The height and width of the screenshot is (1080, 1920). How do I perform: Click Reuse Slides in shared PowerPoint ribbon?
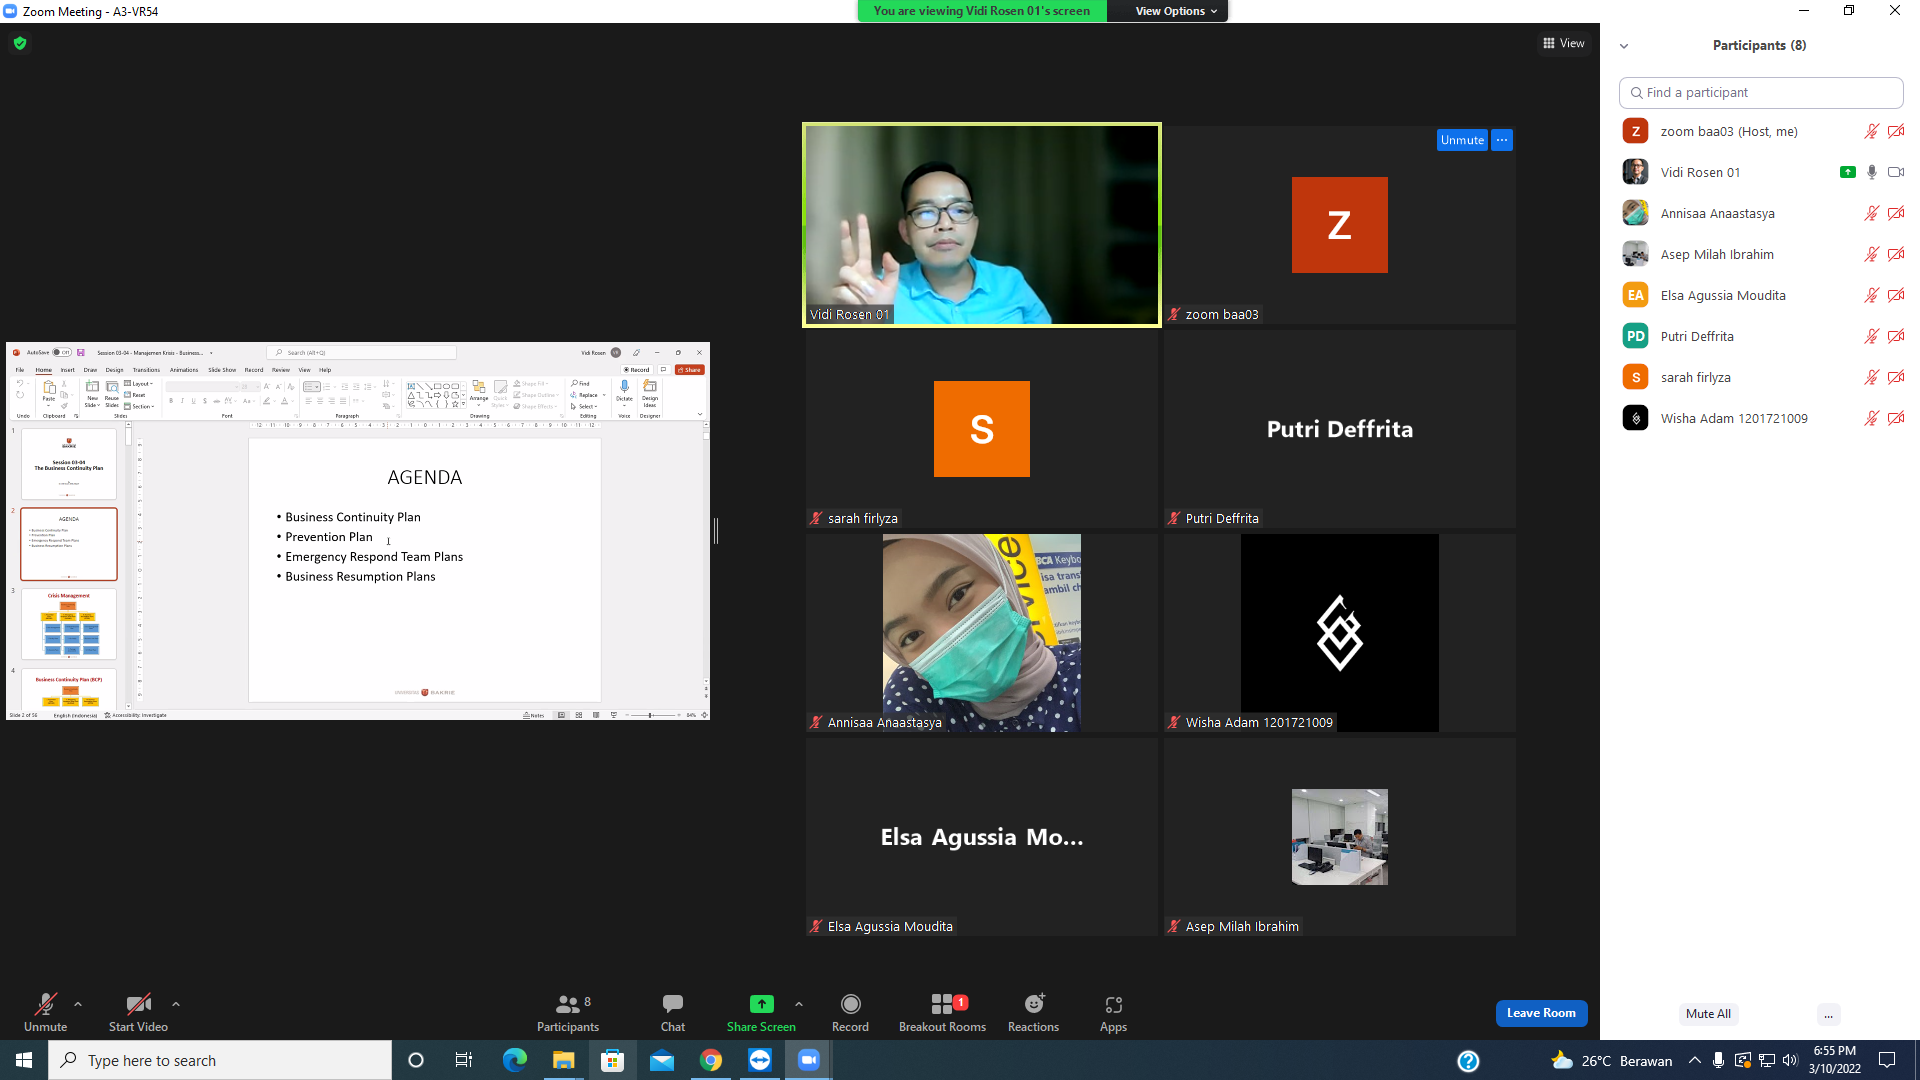point(112,394)
